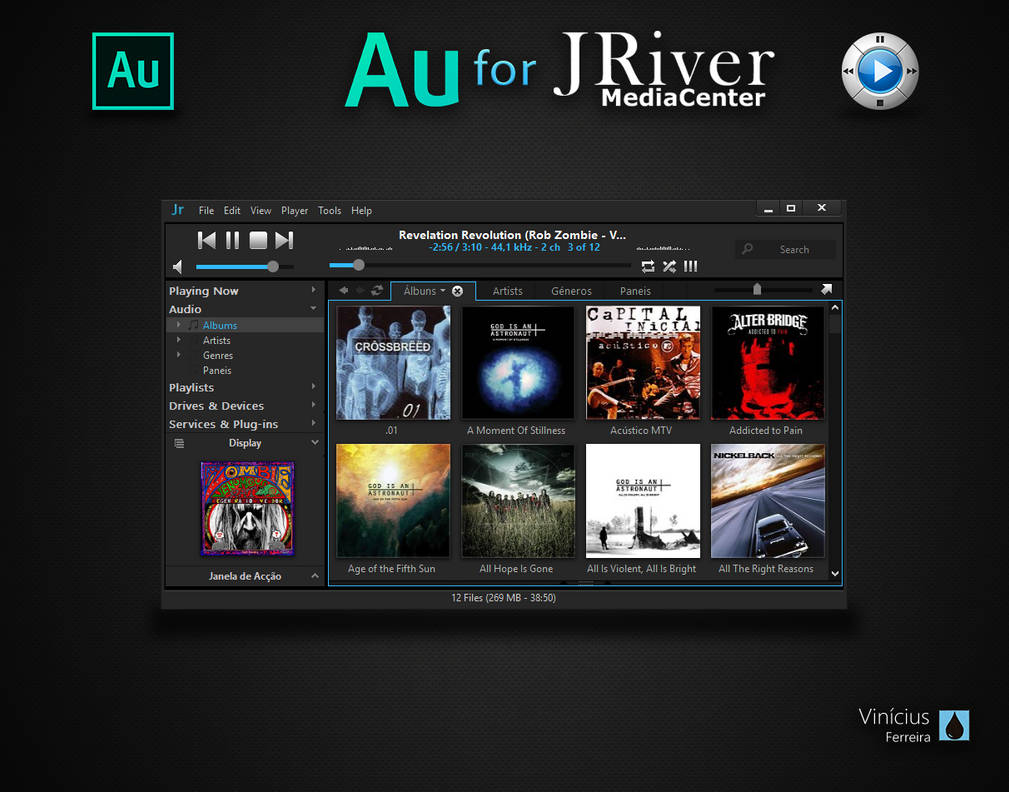Open Drives & Devices in the sidebar
The width and height of the screenshot is (1009, 792).
215,405
